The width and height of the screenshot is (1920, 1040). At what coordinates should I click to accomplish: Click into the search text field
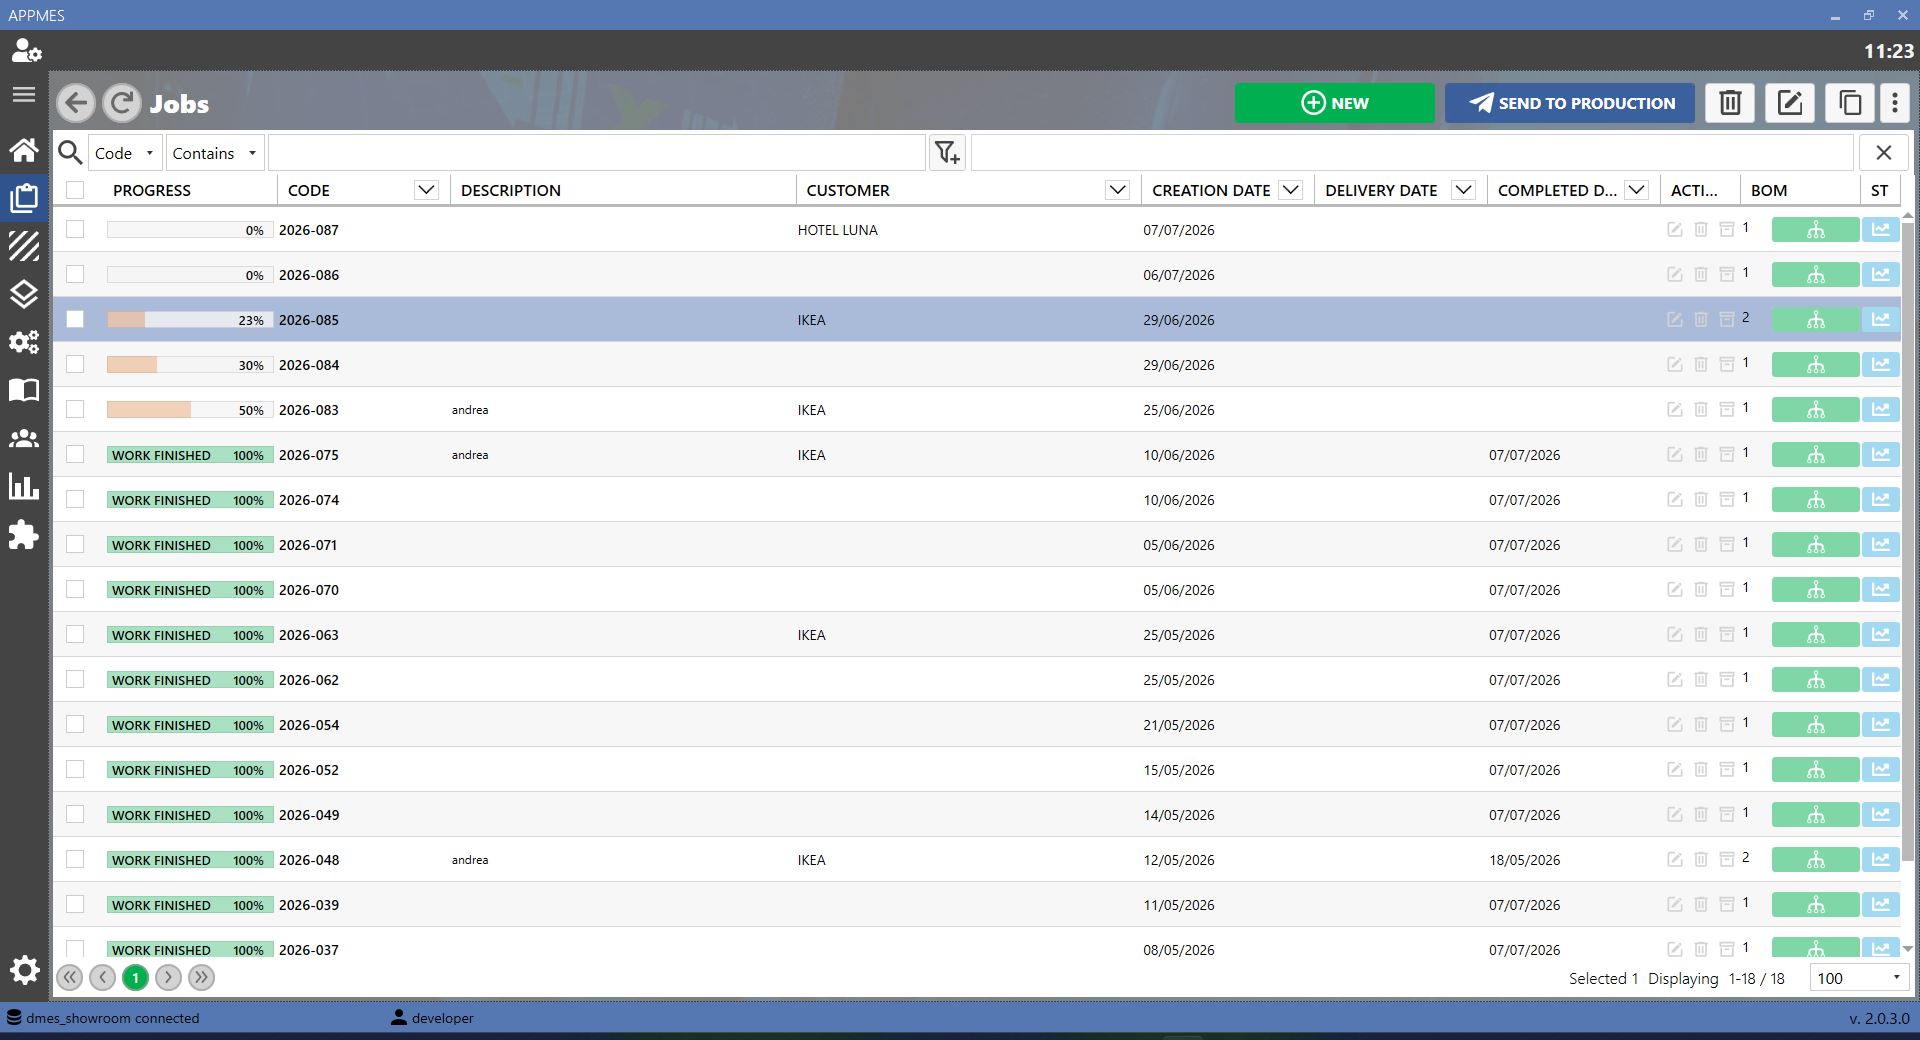(596, 153)
